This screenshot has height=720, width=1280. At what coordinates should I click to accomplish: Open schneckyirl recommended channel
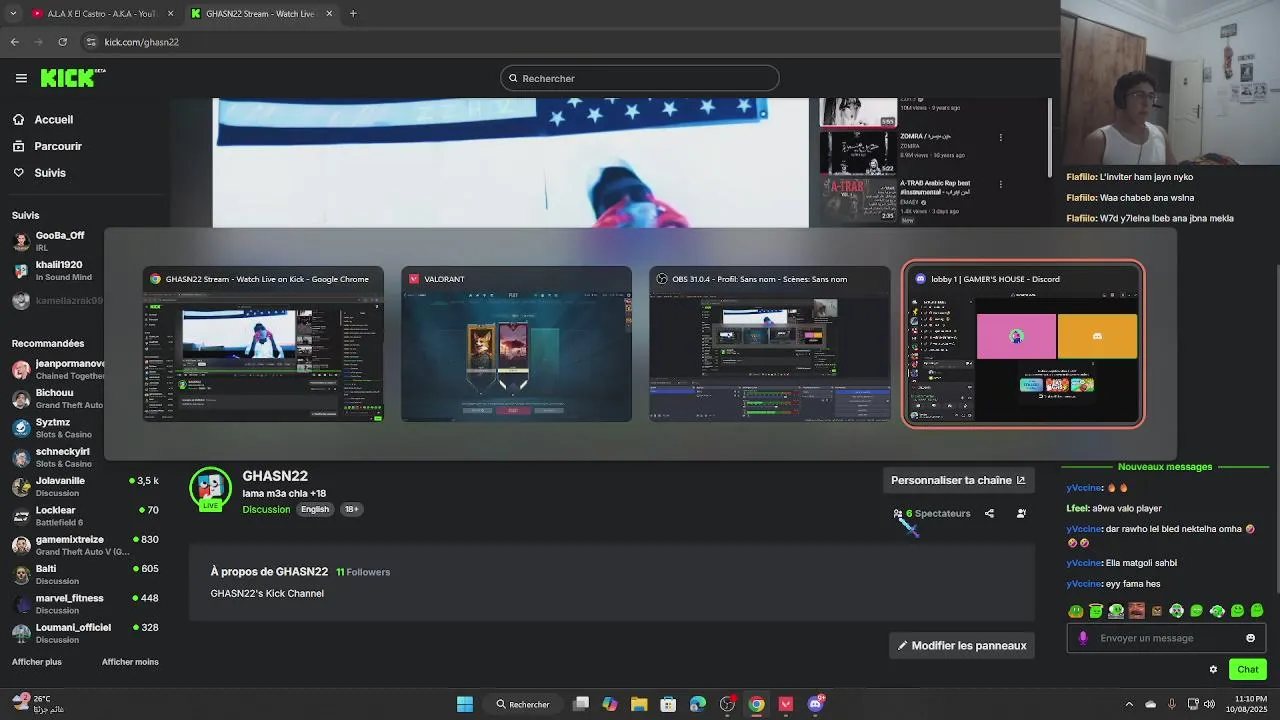coord(58,457)
